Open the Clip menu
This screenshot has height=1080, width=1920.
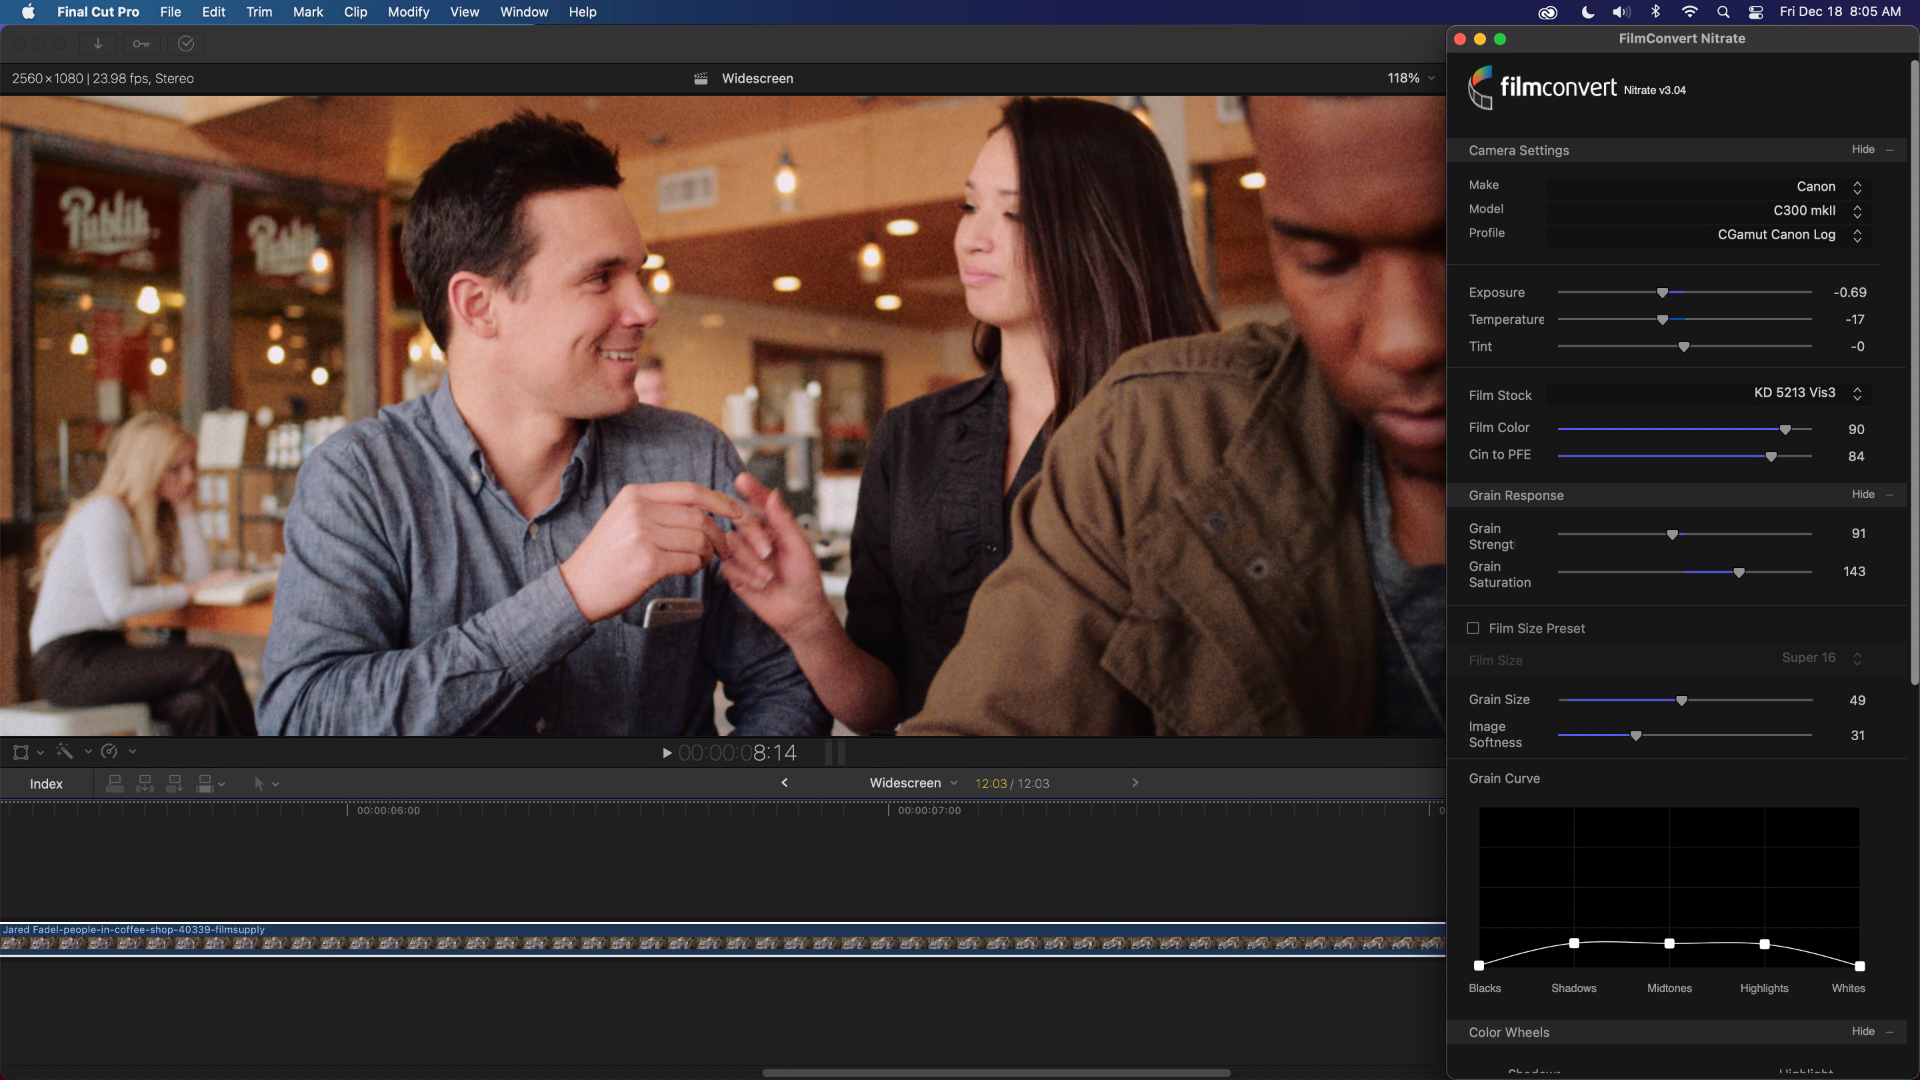355,12
